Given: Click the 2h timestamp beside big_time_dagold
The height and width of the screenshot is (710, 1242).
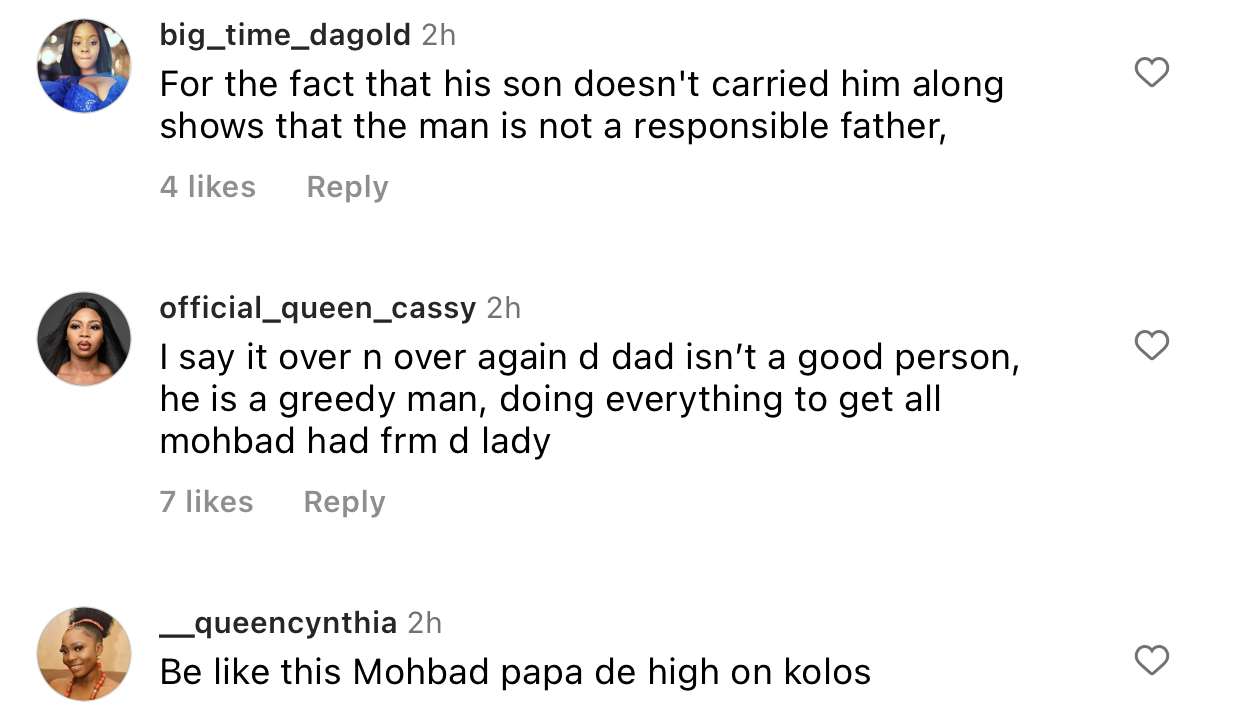Looking at the screenshot, I should pyautogui.click(x=435, y=34).
